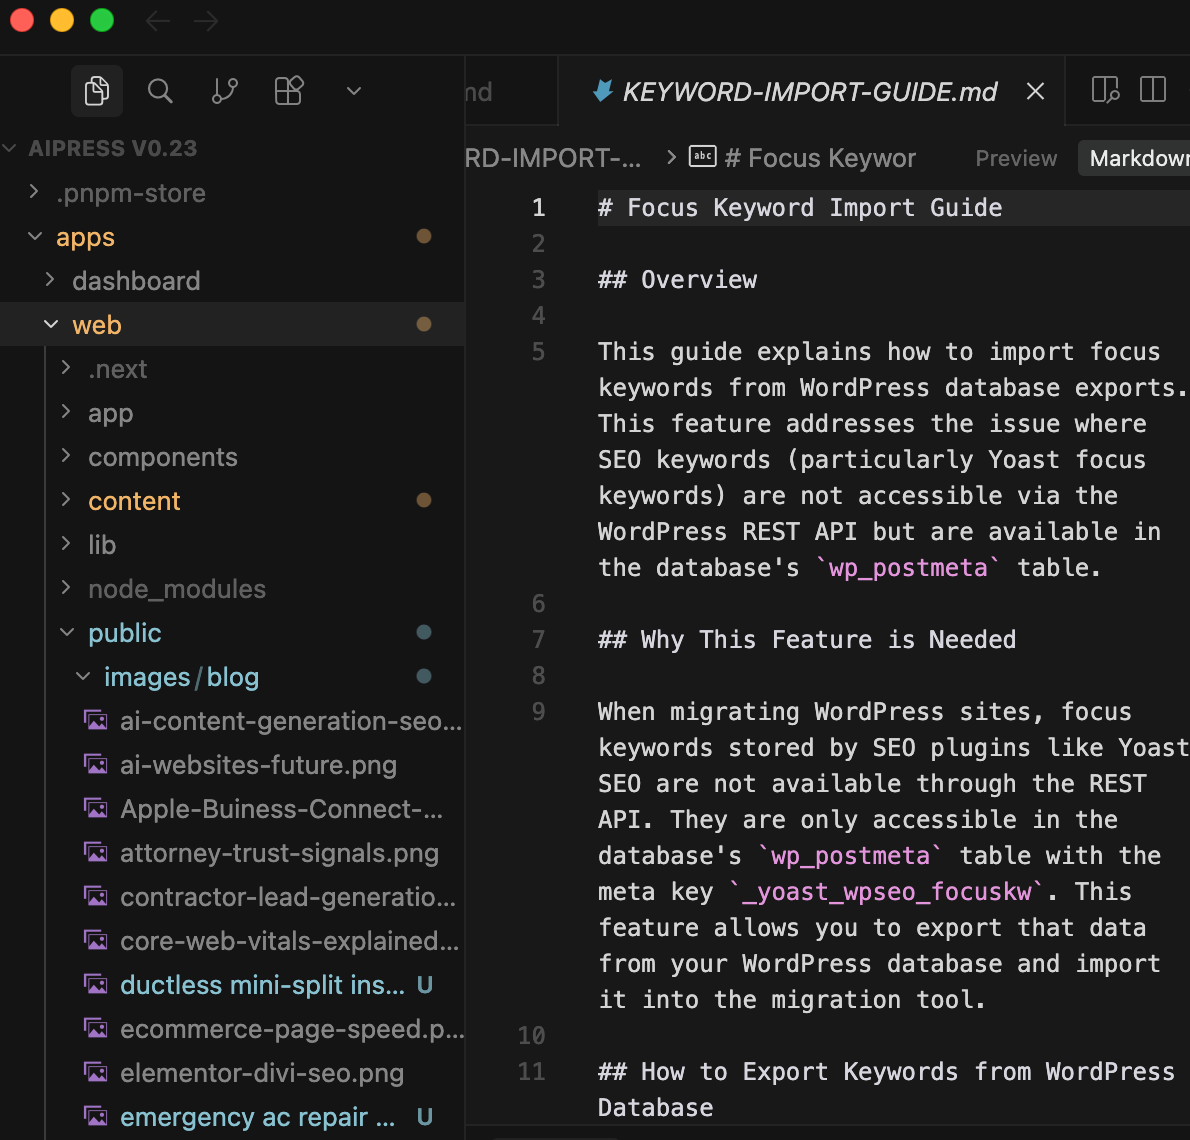
Task: Open the Markdown preview to the side icon
Action: pos(1104,89)
